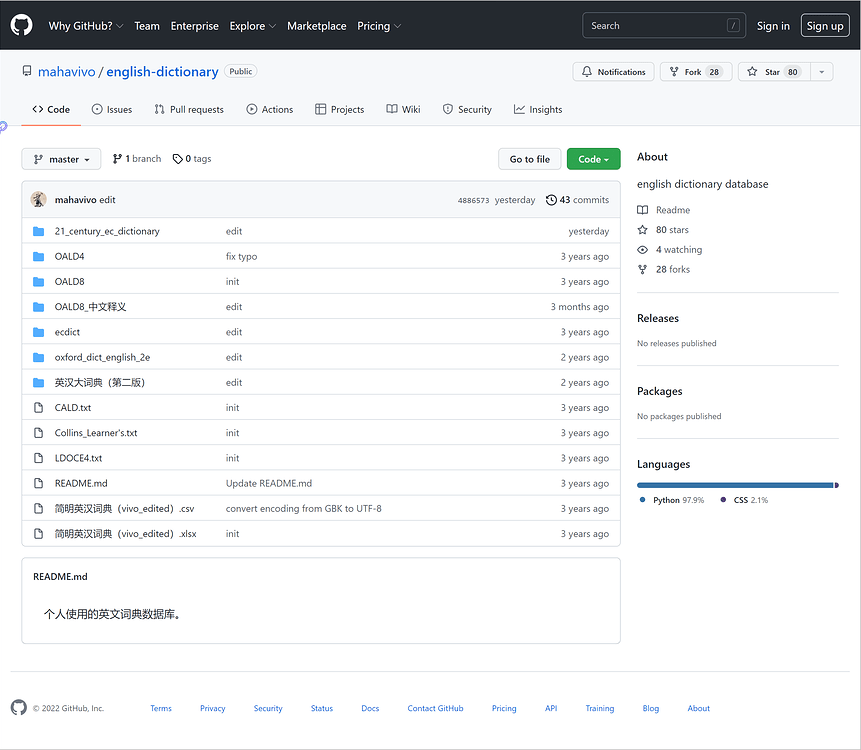
Task: Expand the green Code dropdown
Action: point(593,159)
